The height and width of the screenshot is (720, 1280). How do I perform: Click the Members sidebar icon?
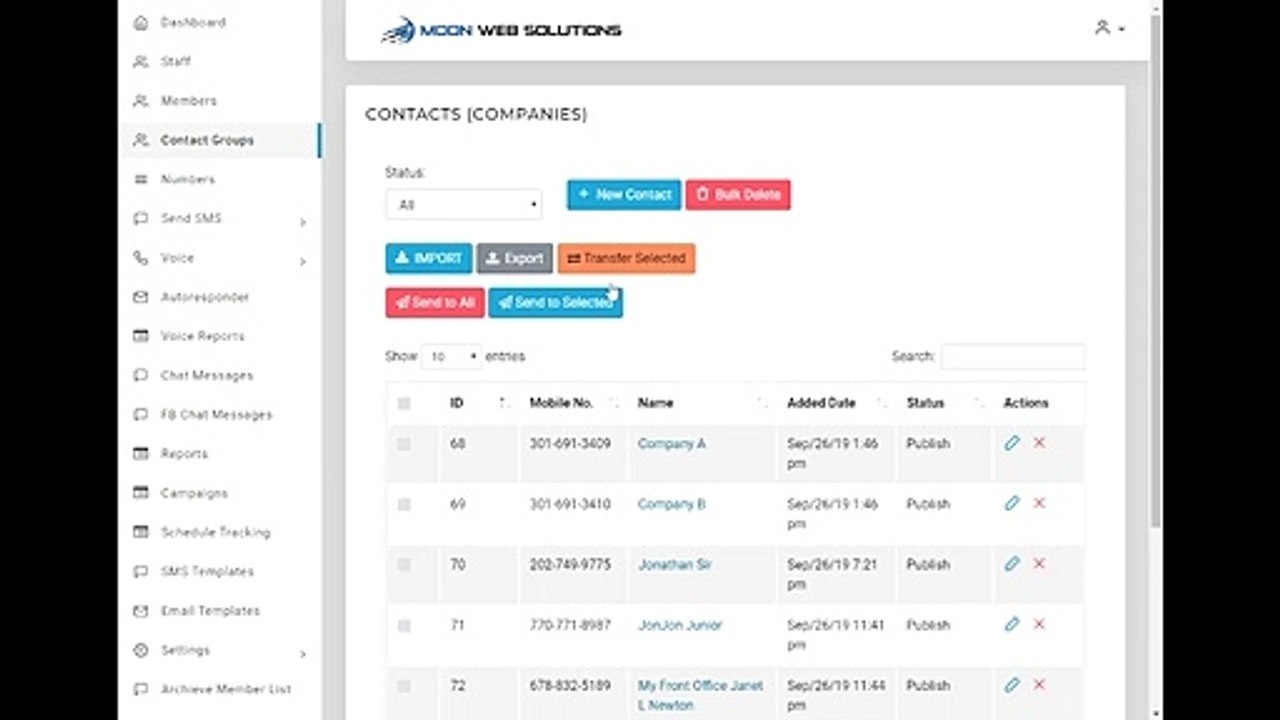click(x=141, y=101)
